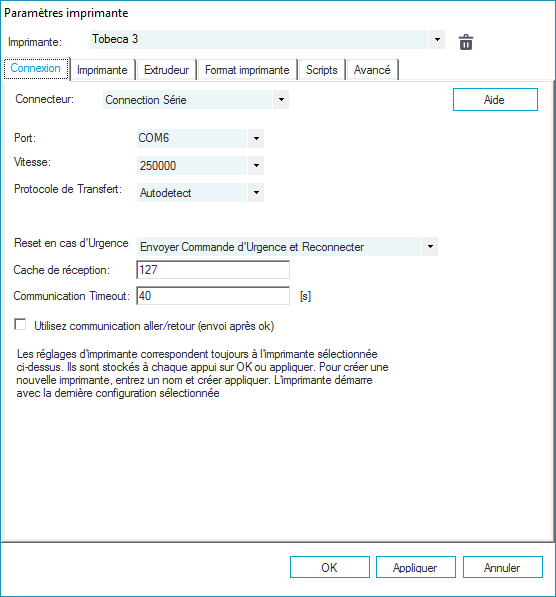The width and height of the screenshot is (556, 597).
Task: Expand Reset en cas d'Urgence dropdown
Action: click(430, 247)
